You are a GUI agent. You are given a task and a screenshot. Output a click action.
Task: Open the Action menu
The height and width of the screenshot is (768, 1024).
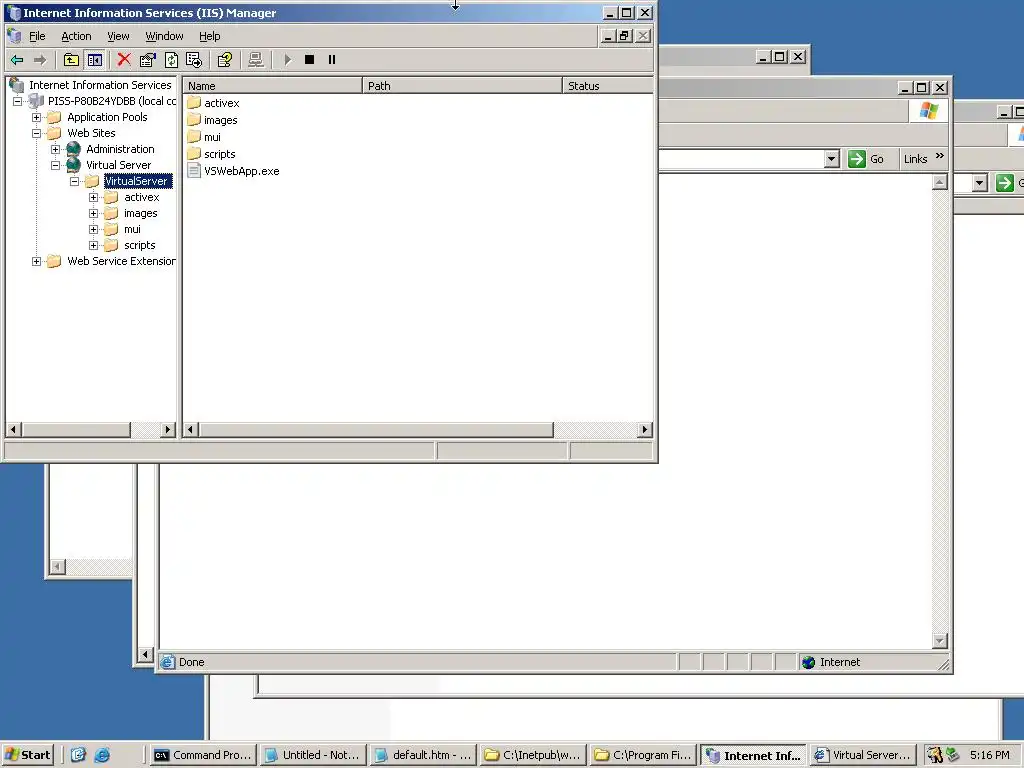click(x=76, y=37)
